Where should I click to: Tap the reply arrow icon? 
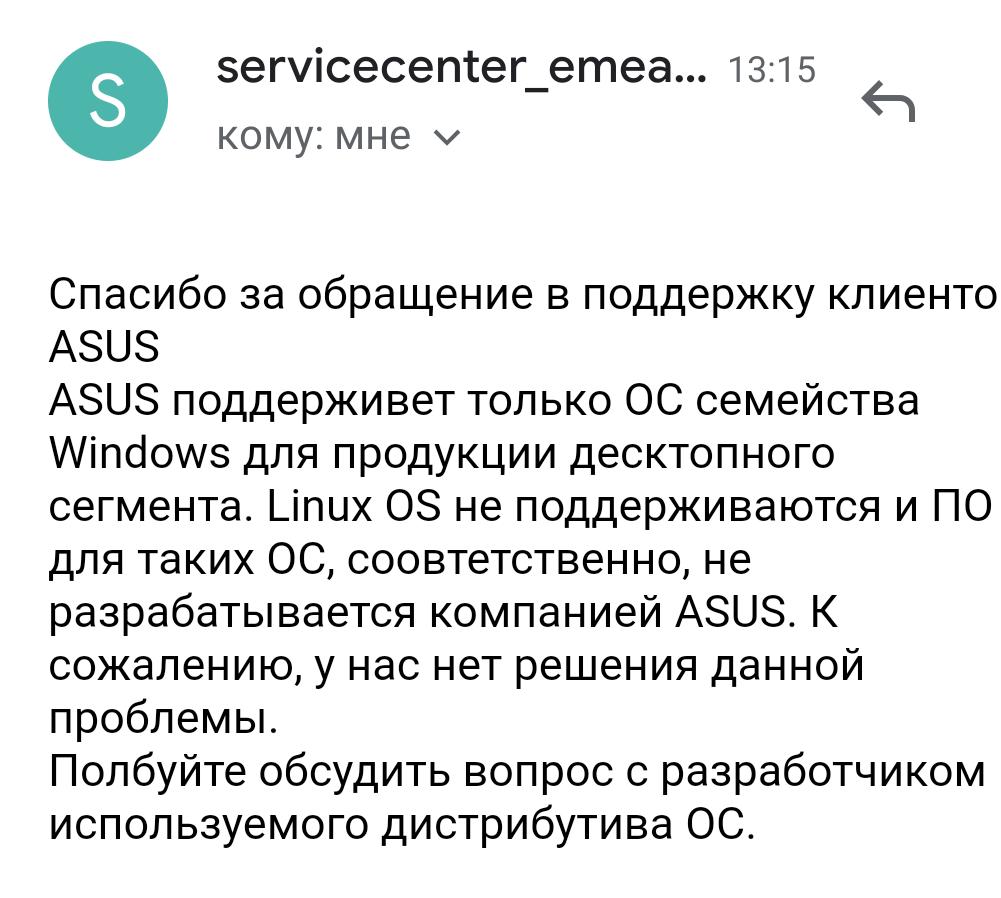[x=888, y=101]
